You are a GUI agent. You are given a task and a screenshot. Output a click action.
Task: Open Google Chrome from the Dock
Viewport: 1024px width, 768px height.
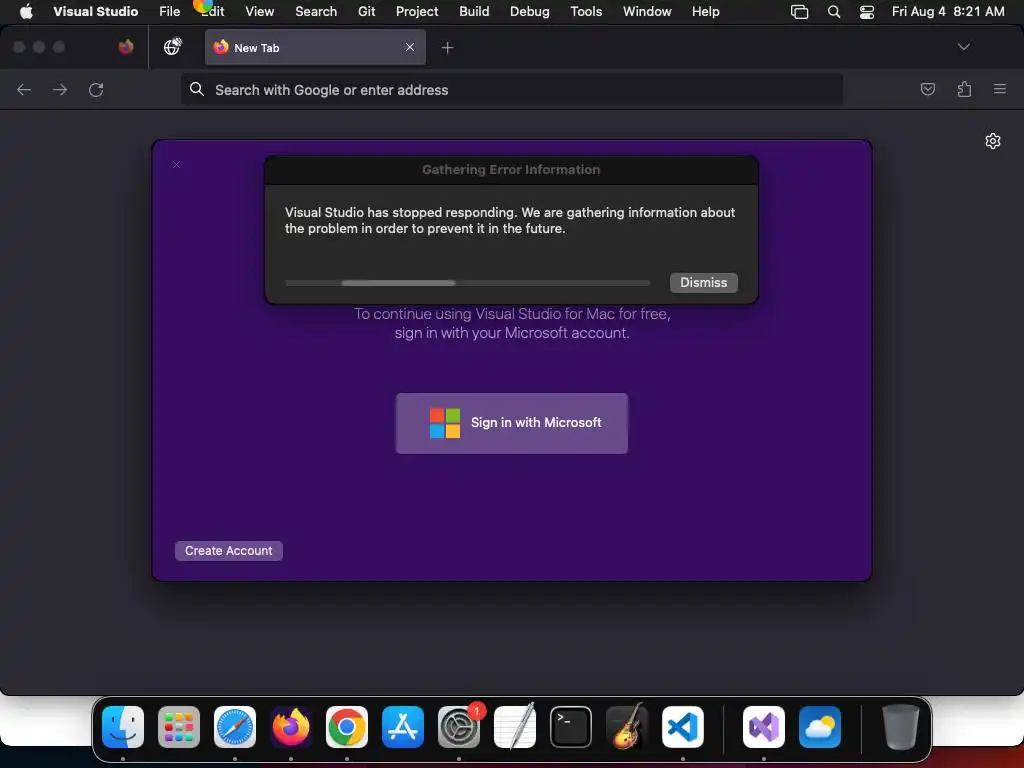[347, 726]
